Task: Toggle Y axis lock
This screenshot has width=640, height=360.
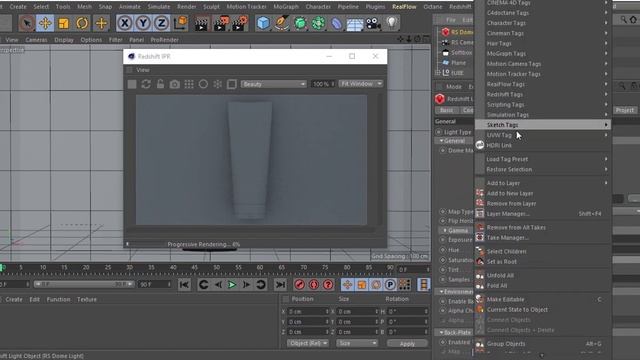Action: click(x=143, y=23)
